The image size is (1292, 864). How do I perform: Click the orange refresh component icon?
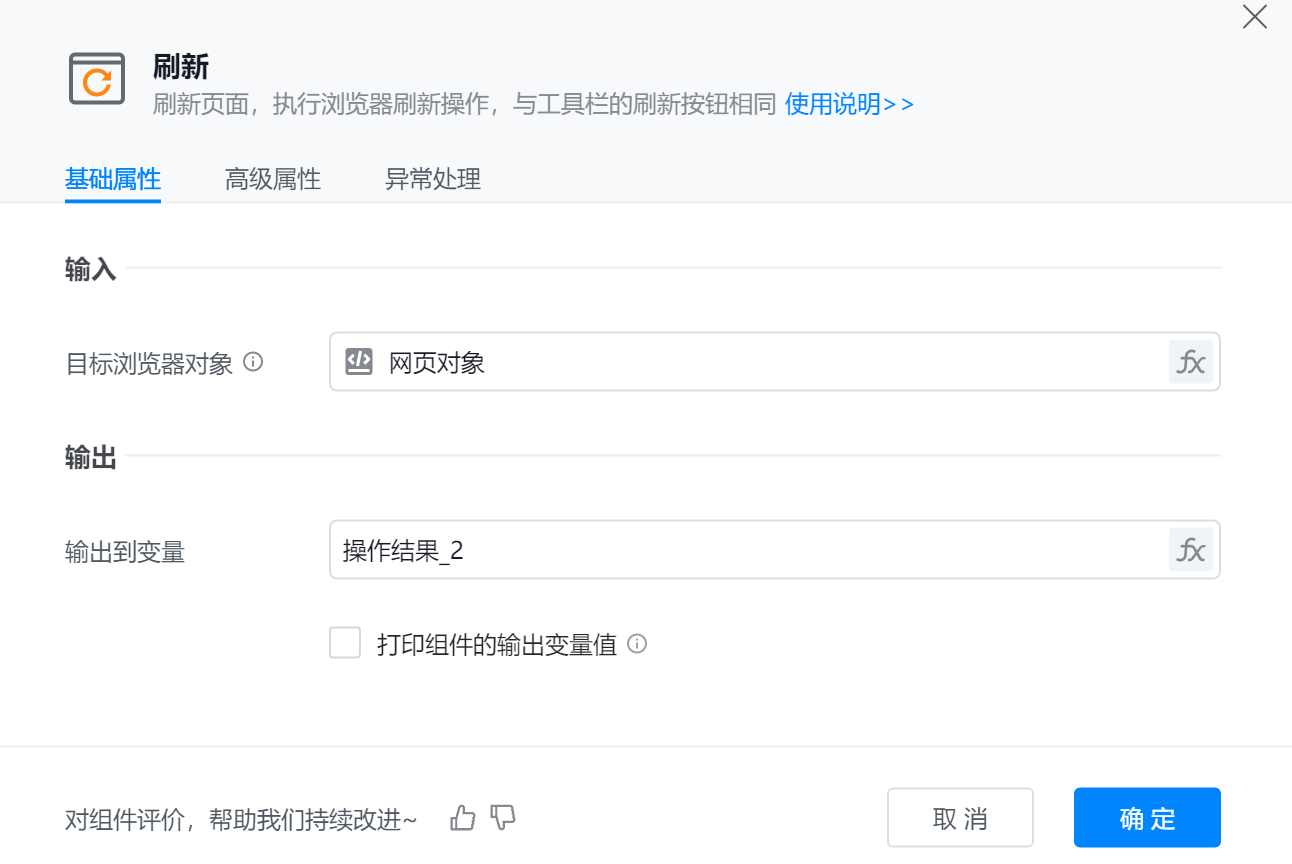[97, 79]
